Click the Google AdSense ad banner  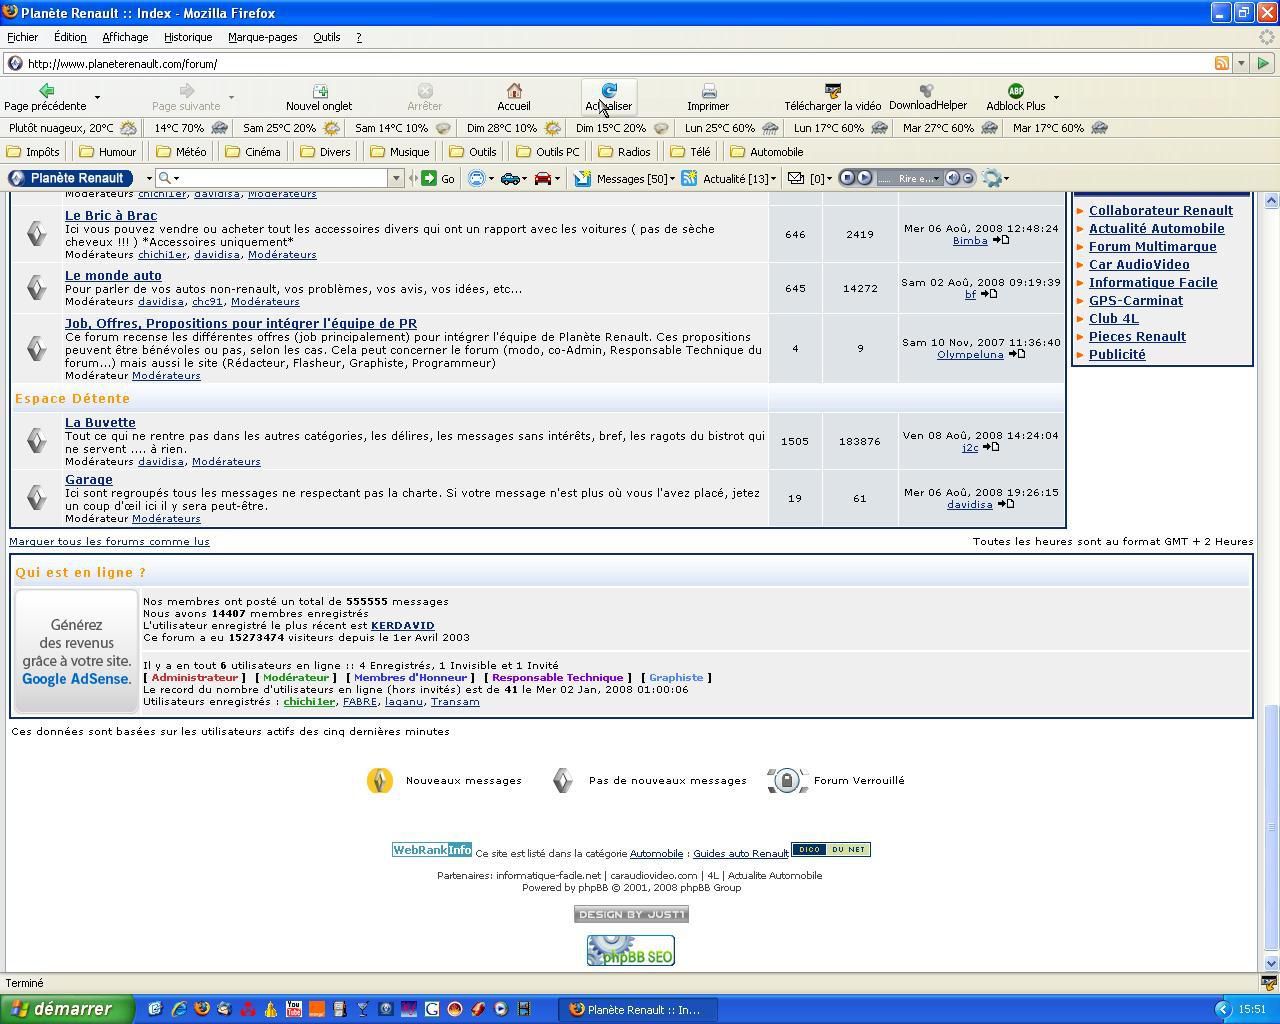pos(76,651)
